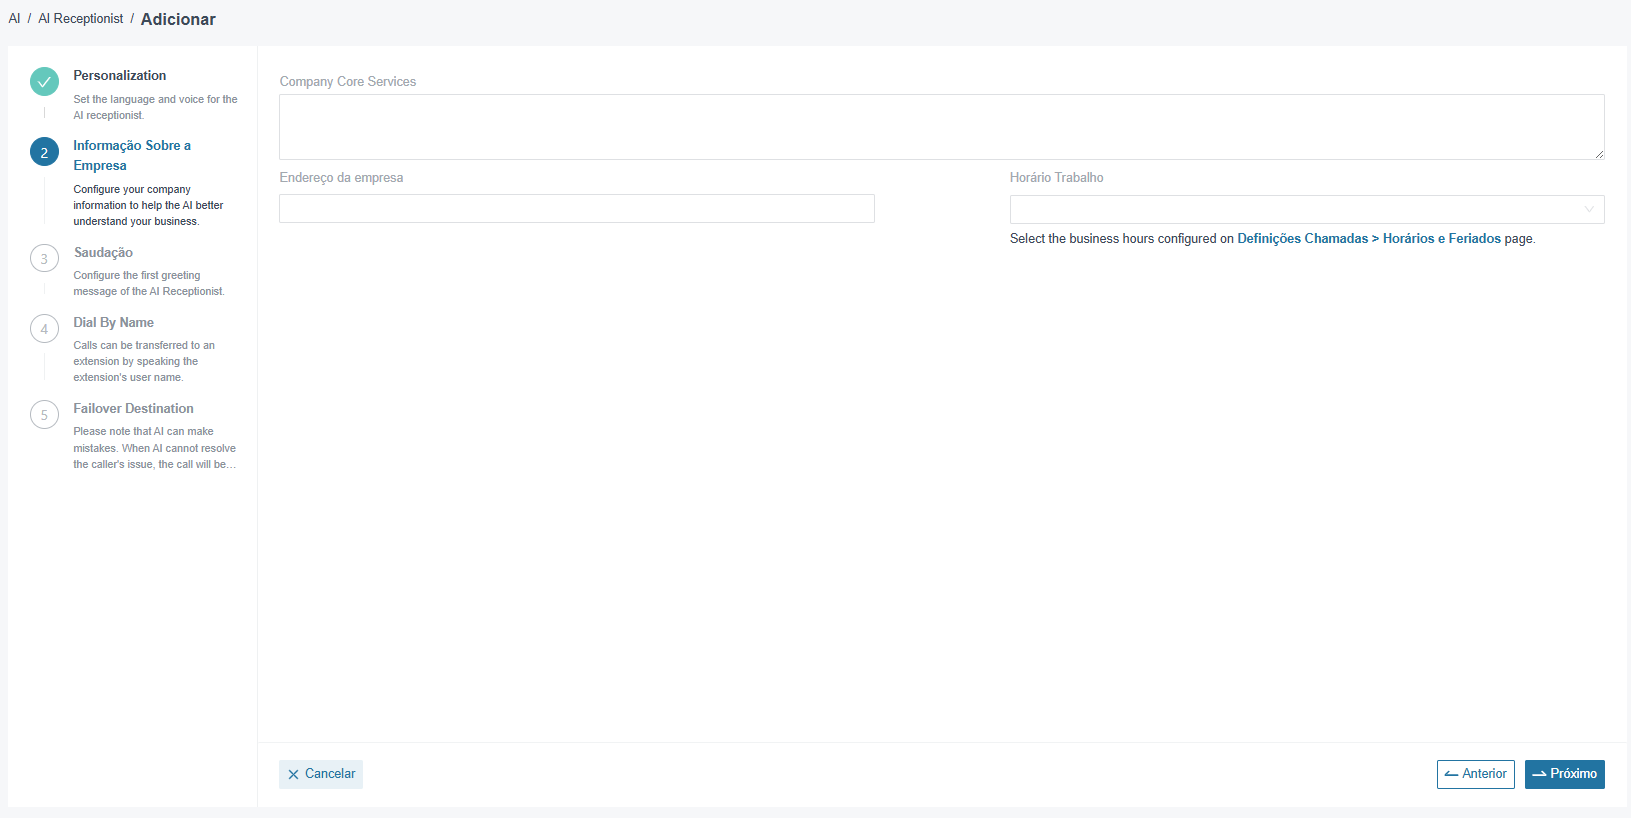Click 'Please note that AI can make' text

tap(155, 448)
